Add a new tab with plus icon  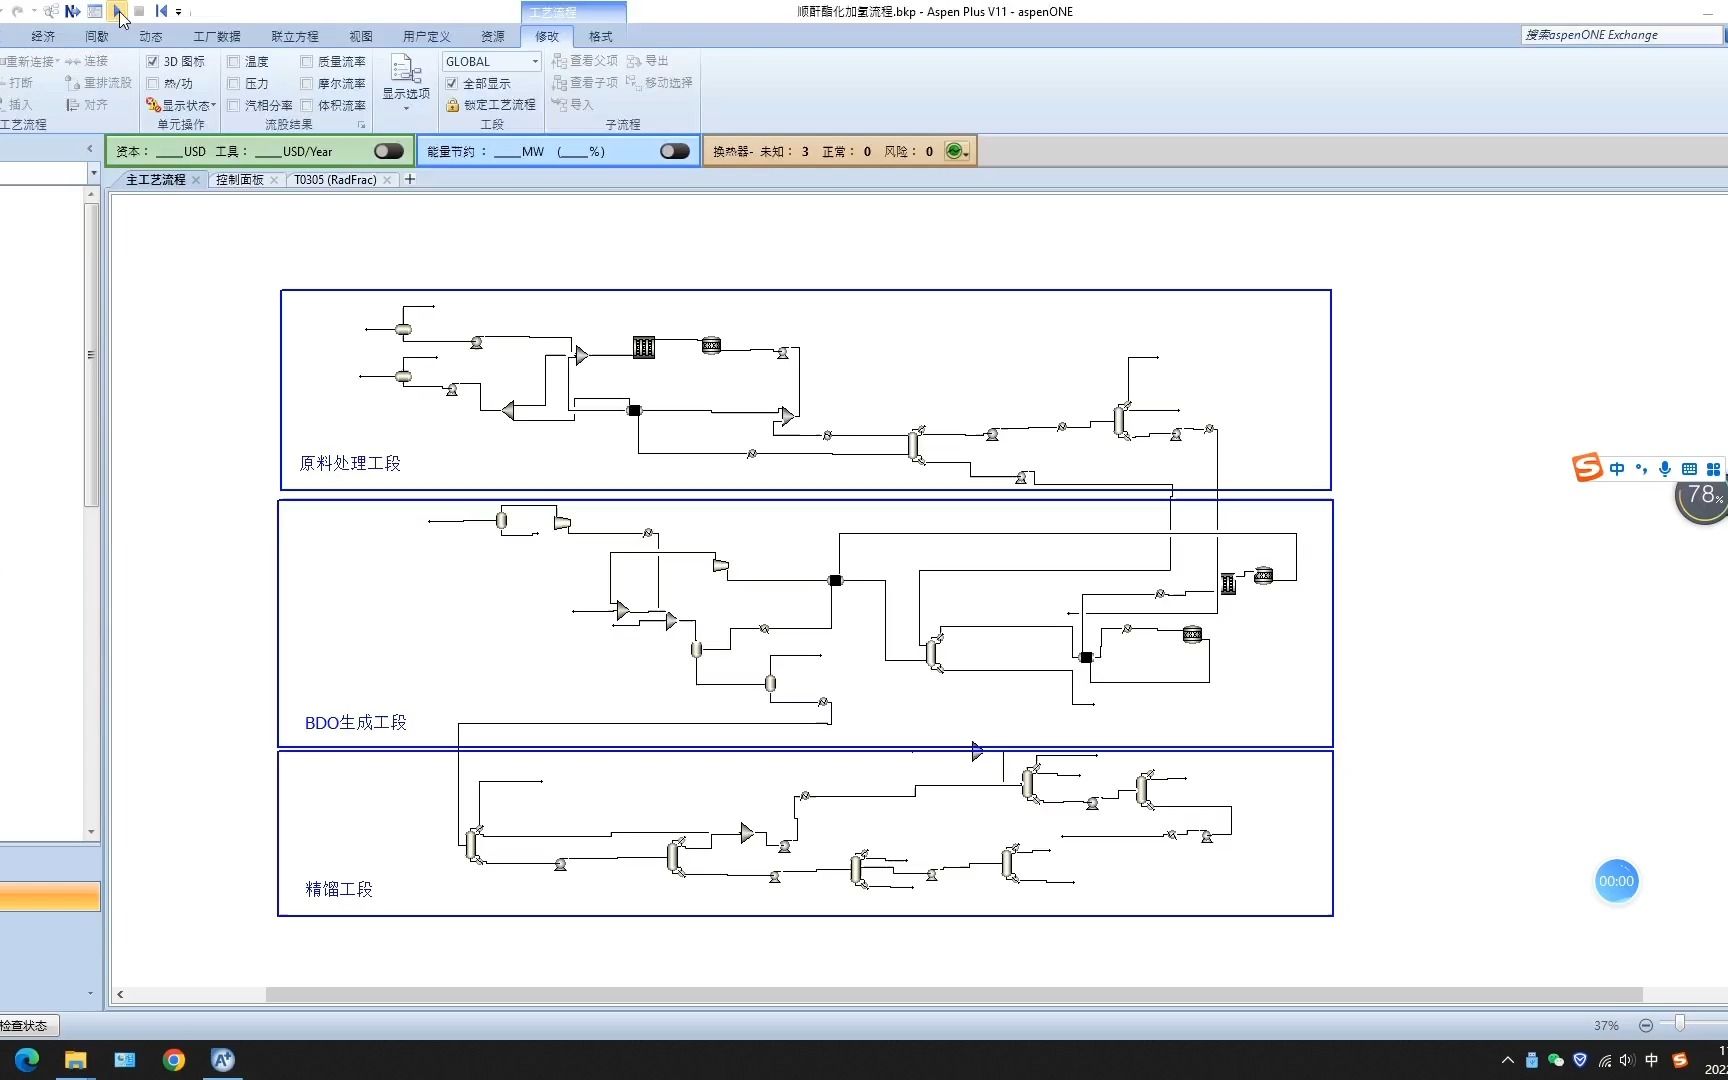pos(409,179)
